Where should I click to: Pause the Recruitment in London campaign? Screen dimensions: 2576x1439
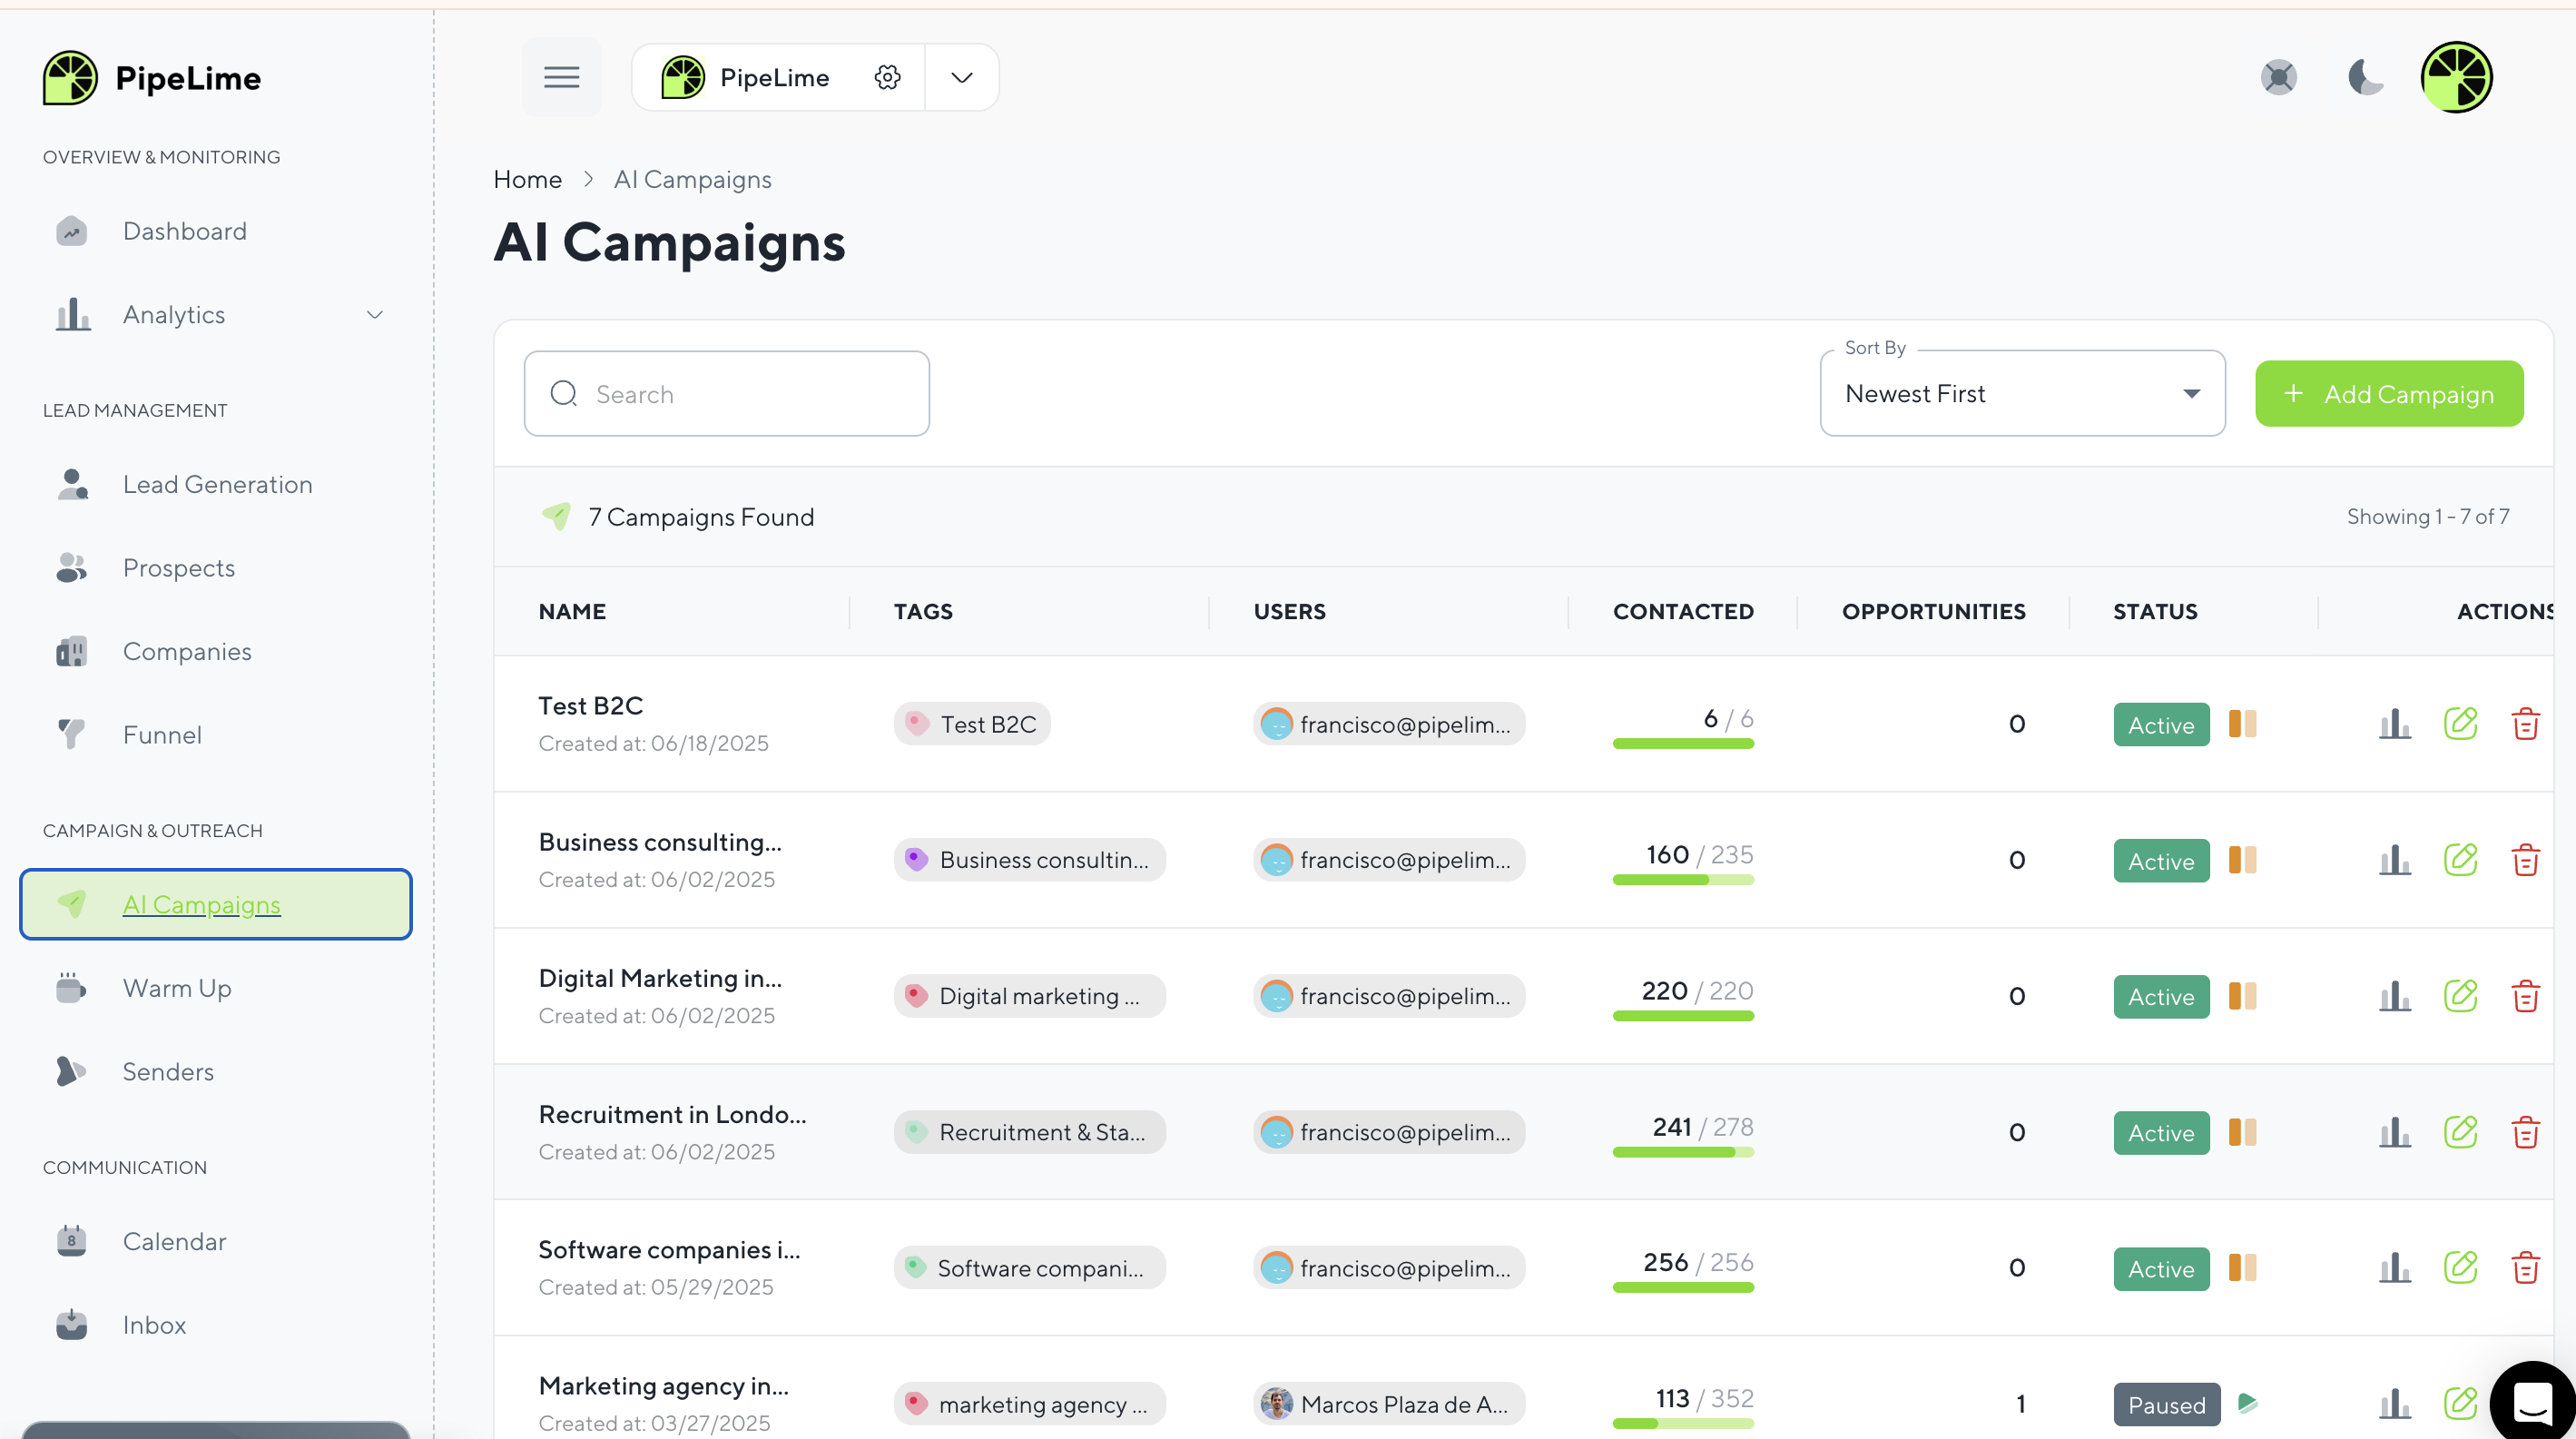(x=2242, y=1132)
